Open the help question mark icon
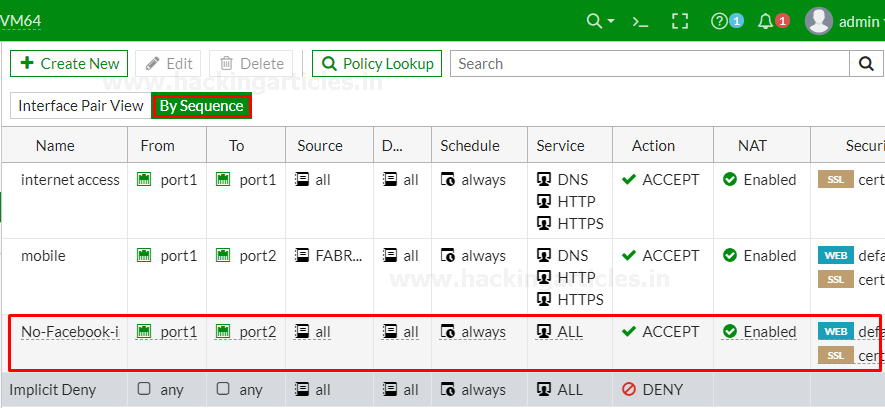The image size is (885, 408). point(719,21)
